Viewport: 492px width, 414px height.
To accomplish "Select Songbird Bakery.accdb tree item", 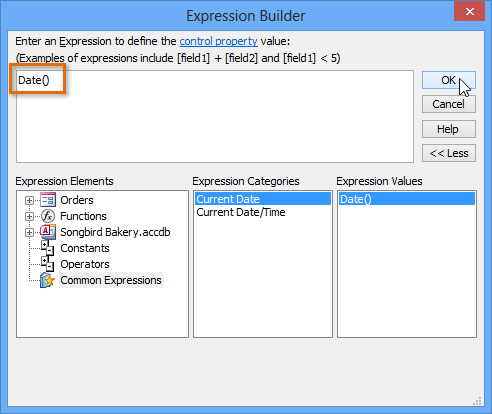I will [x=115, y=232].
